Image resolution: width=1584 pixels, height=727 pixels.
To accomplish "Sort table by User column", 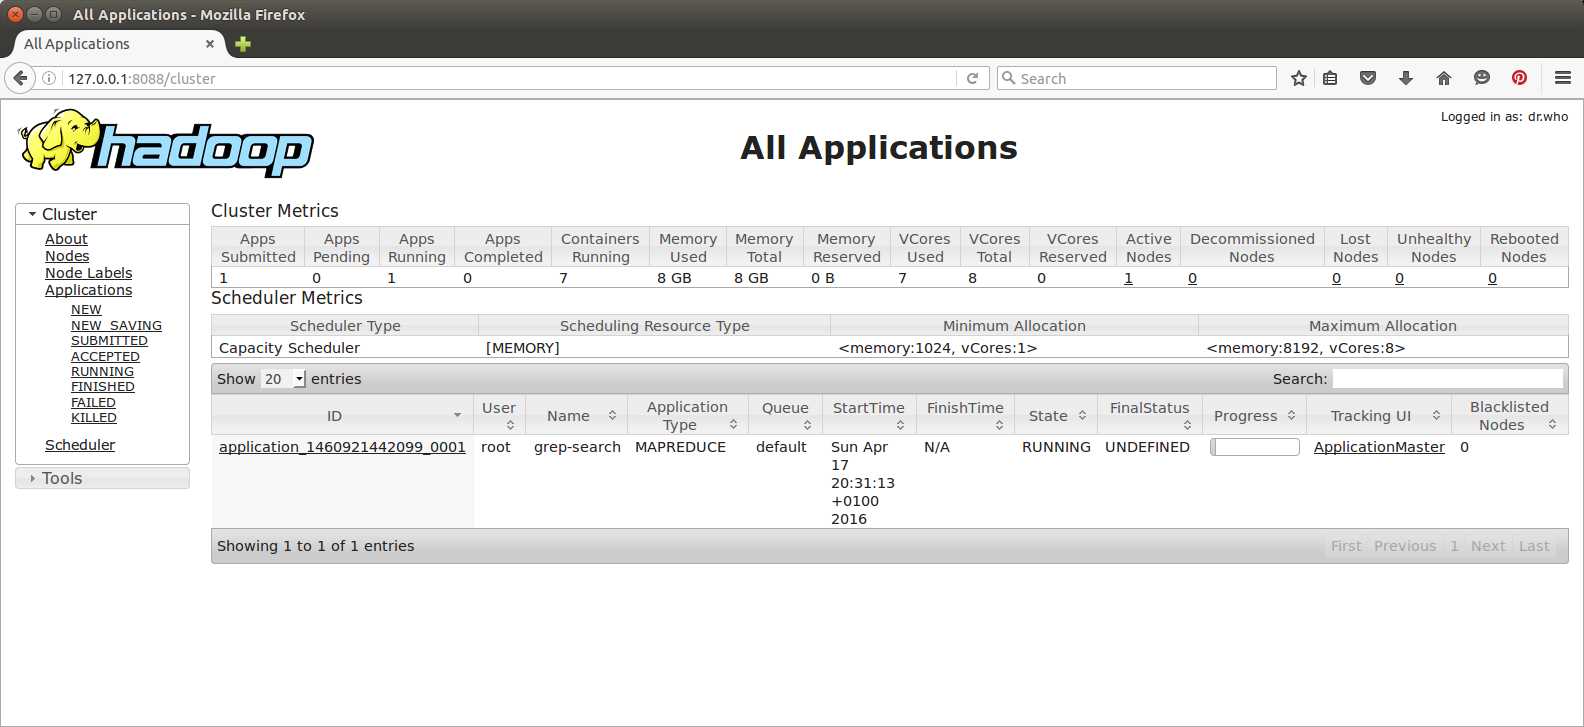I will point(499,415).
